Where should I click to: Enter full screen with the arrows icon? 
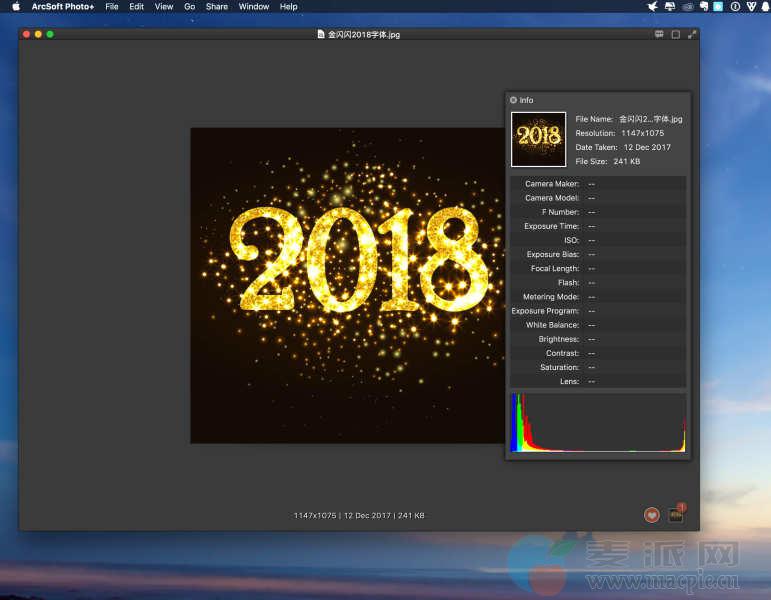click(691, 34)
